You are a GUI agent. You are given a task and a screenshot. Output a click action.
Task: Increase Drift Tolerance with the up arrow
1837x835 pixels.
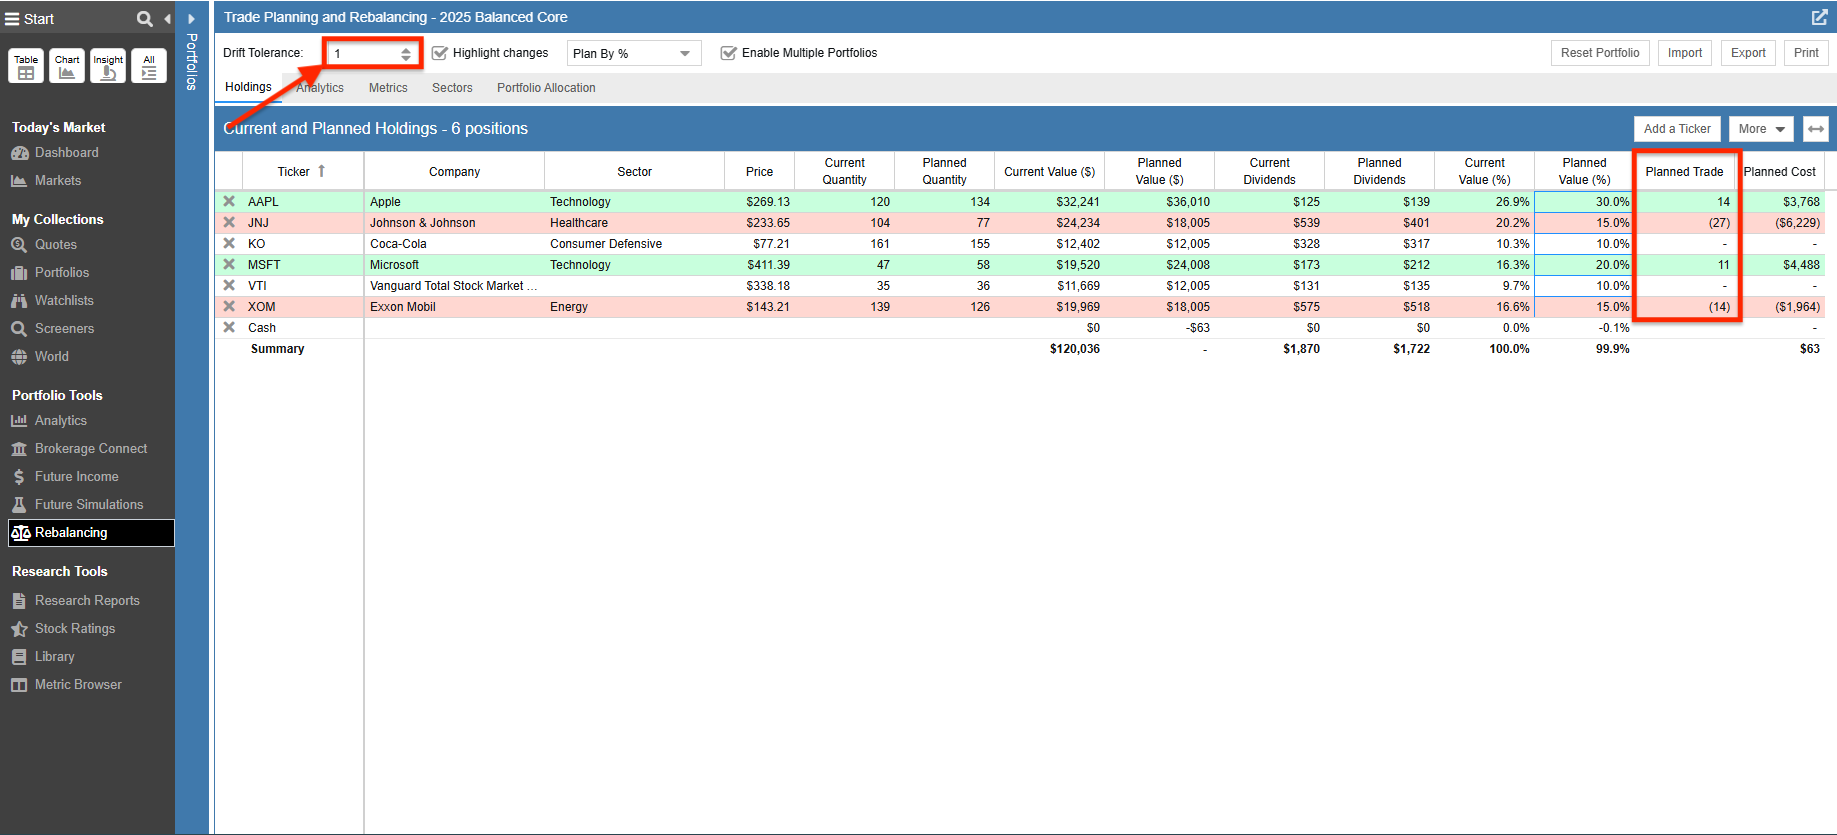click(x=406, y=49)
